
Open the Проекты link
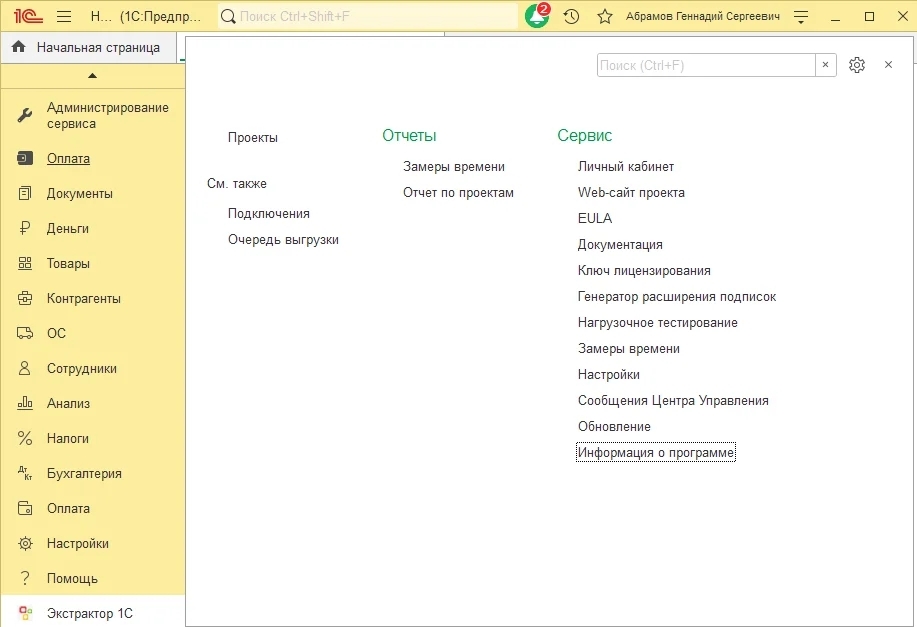click(252, 138)
